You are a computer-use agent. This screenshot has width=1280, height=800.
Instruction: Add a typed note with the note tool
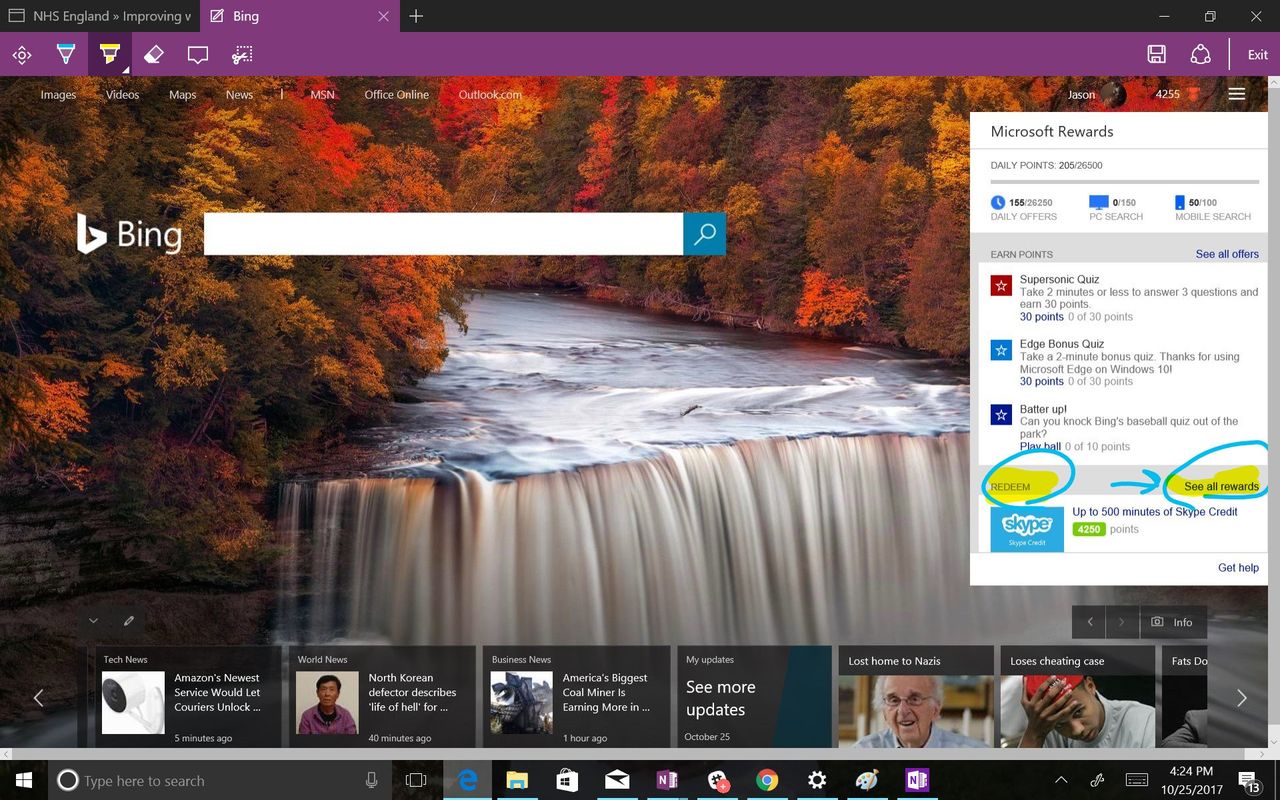(198, 55)
